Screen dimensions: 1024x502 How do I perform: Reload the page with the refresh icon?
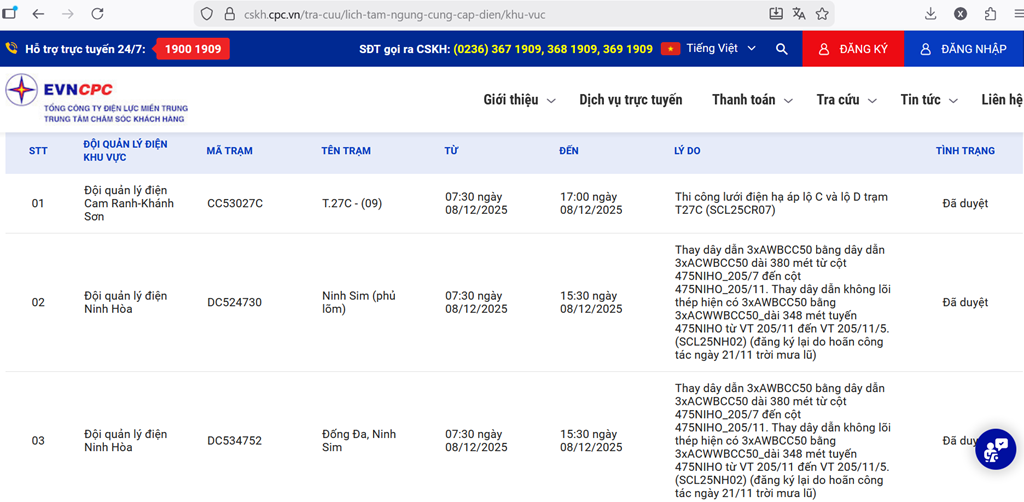(x=97, y=14)
